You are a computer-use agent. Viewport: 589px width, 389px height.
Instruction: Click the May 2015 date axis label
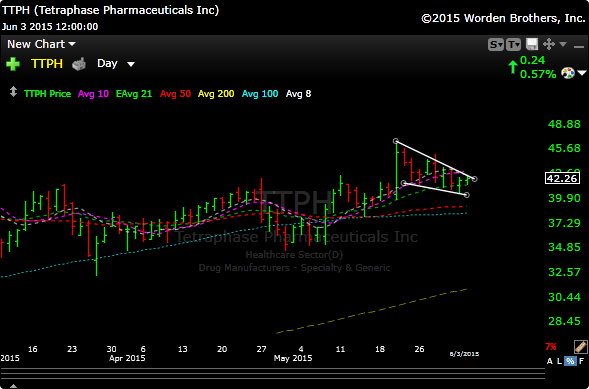coord(293,358)
